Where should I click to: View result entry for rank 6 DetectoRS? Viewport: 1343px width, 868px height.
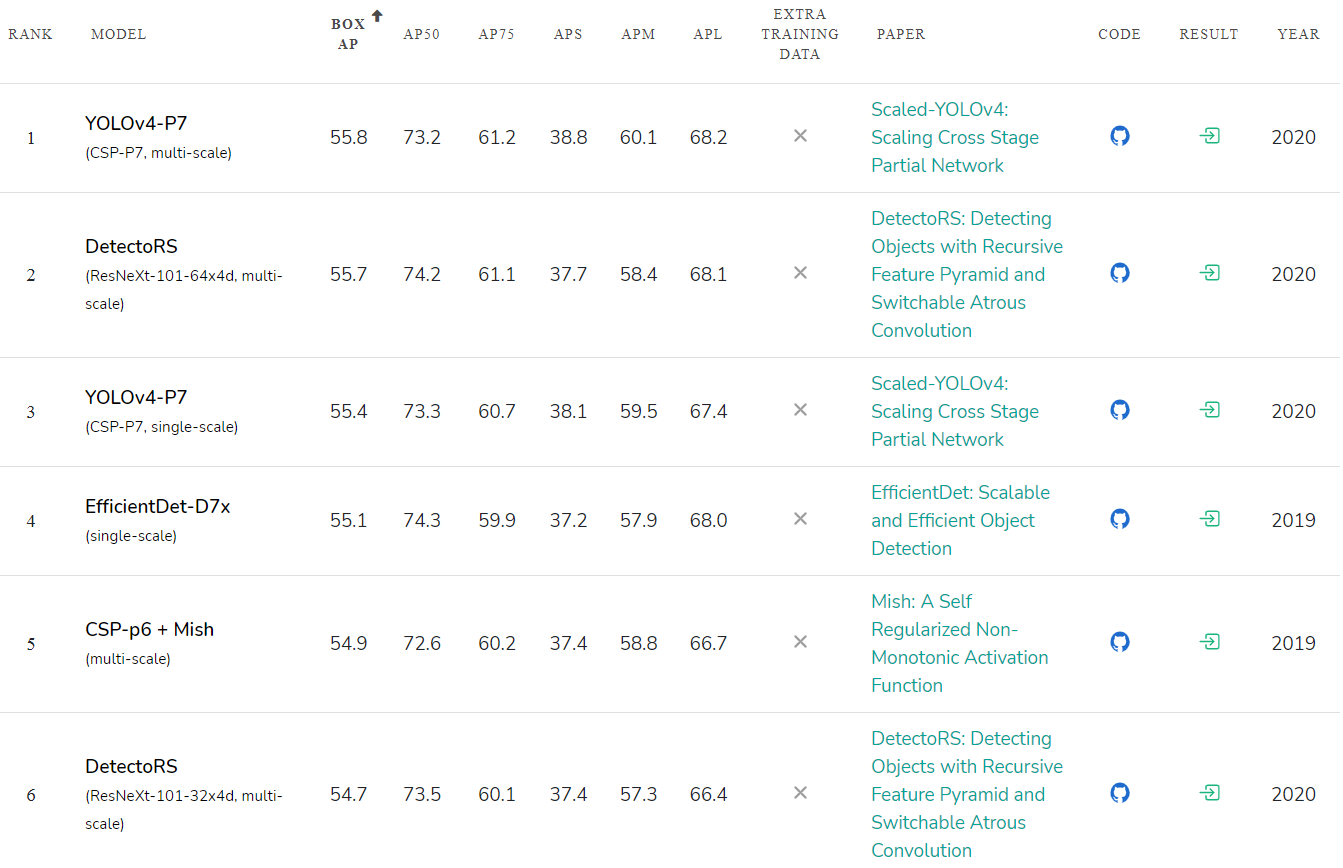(x=1209, y=793)
